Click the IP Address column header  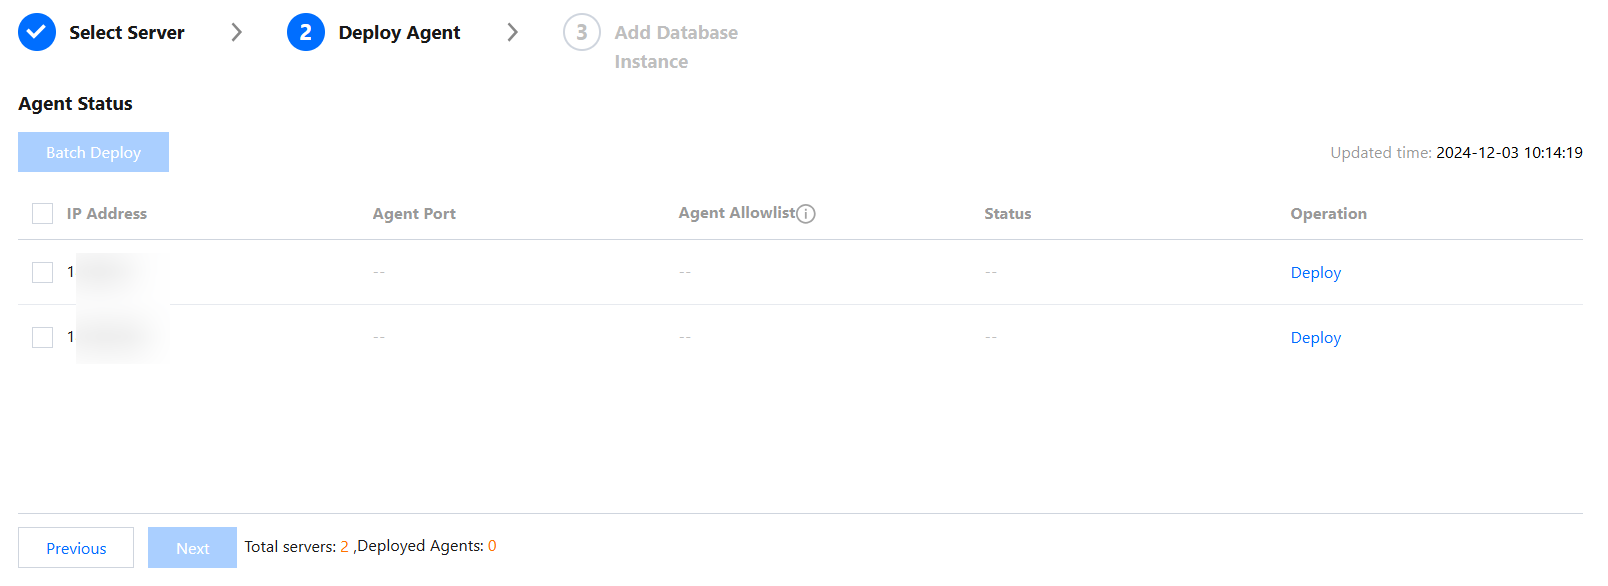coord(107,214)
